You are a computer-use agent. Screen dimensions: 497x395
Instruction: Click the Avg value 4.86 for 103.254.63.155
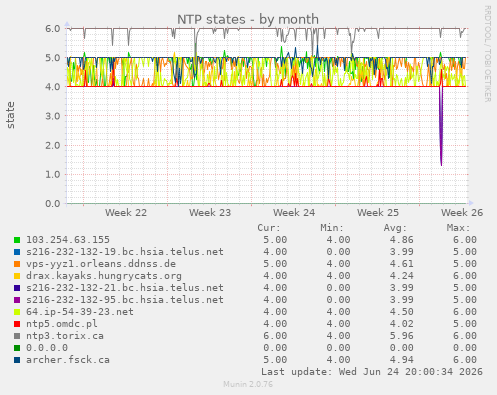(x=402, y=240)
